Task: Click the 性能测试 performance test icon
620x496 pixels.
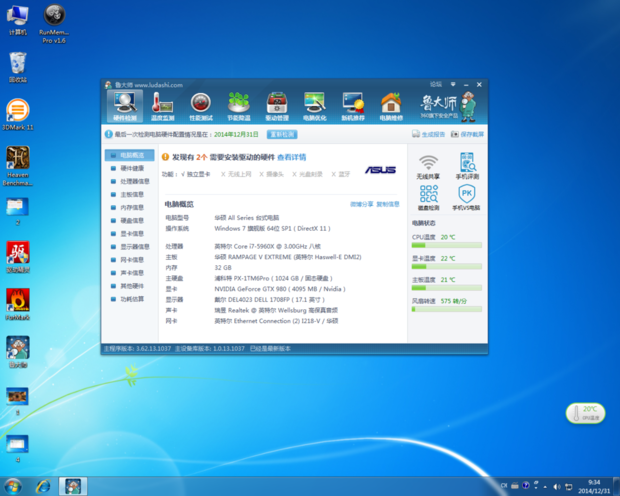Action: 200,105
